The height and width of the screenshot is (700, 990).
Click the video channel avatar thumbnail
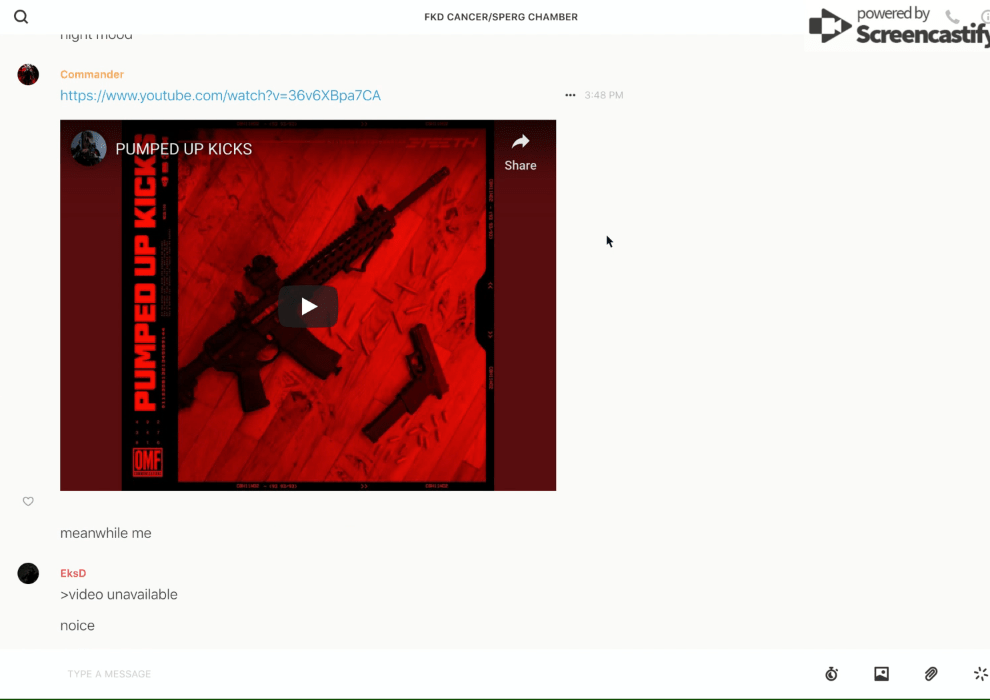point(88,149)
